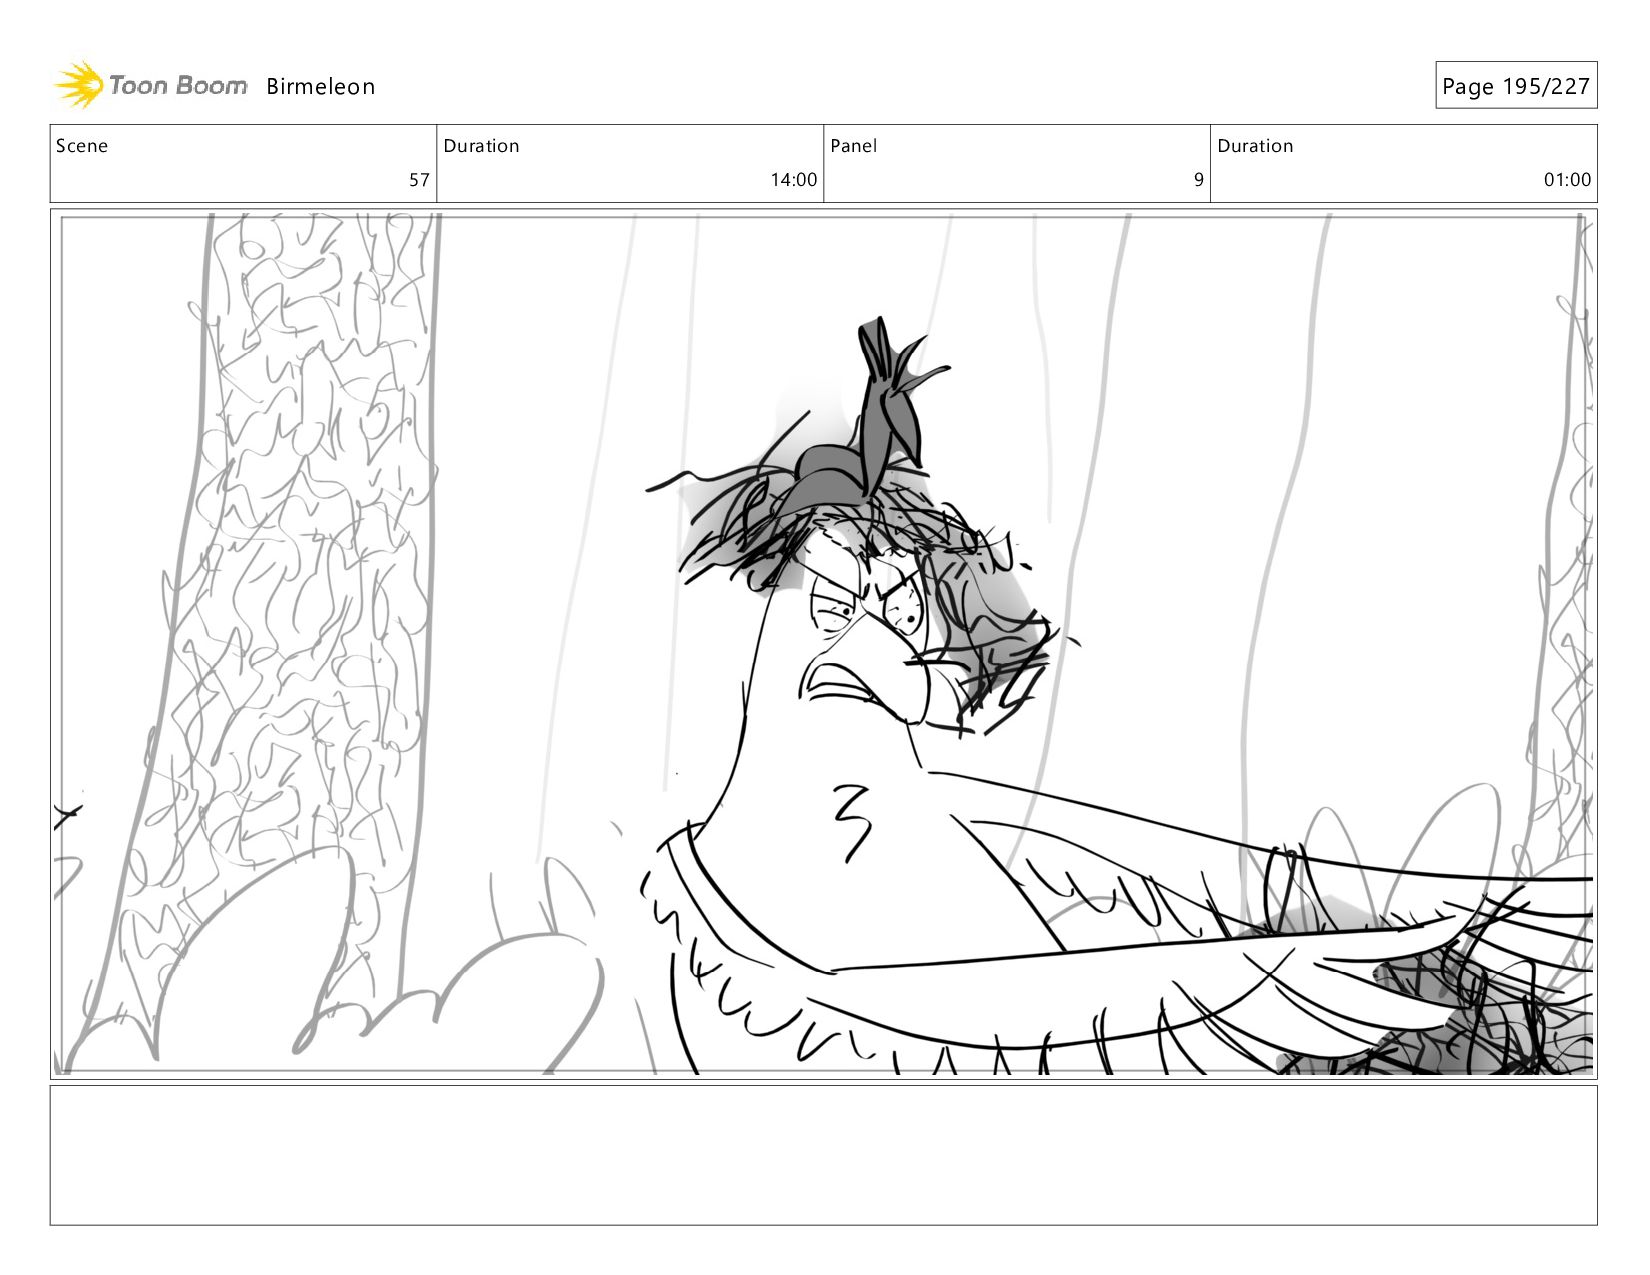Click the scene number '57'
This screenshot has height=1275, width=1650.
[x=419, y=180]
